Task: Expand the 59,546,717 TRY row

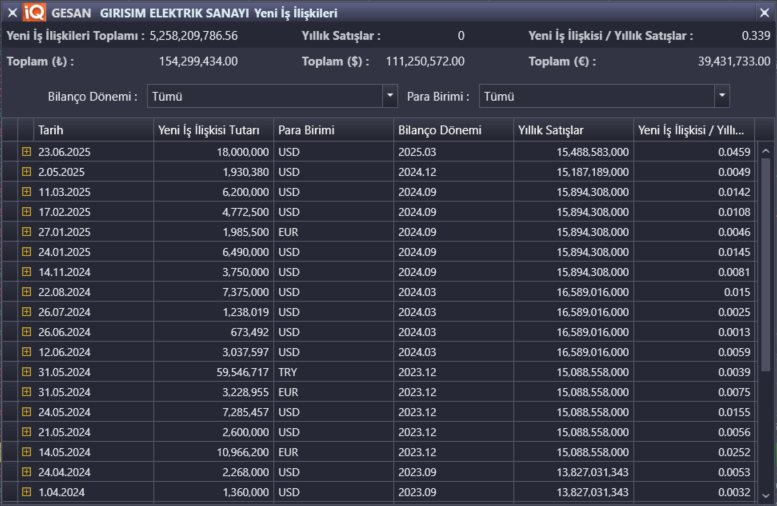Action: 26,372
